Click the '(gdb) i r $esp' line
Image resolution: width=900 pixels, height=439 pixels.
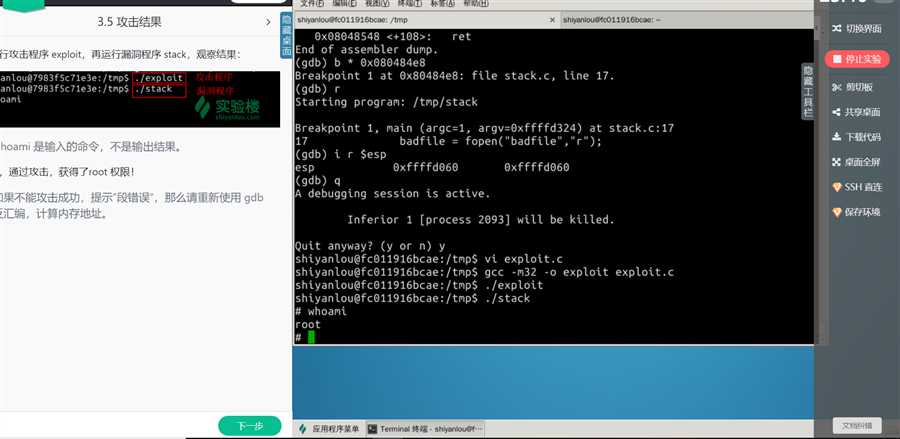point(340,154)
